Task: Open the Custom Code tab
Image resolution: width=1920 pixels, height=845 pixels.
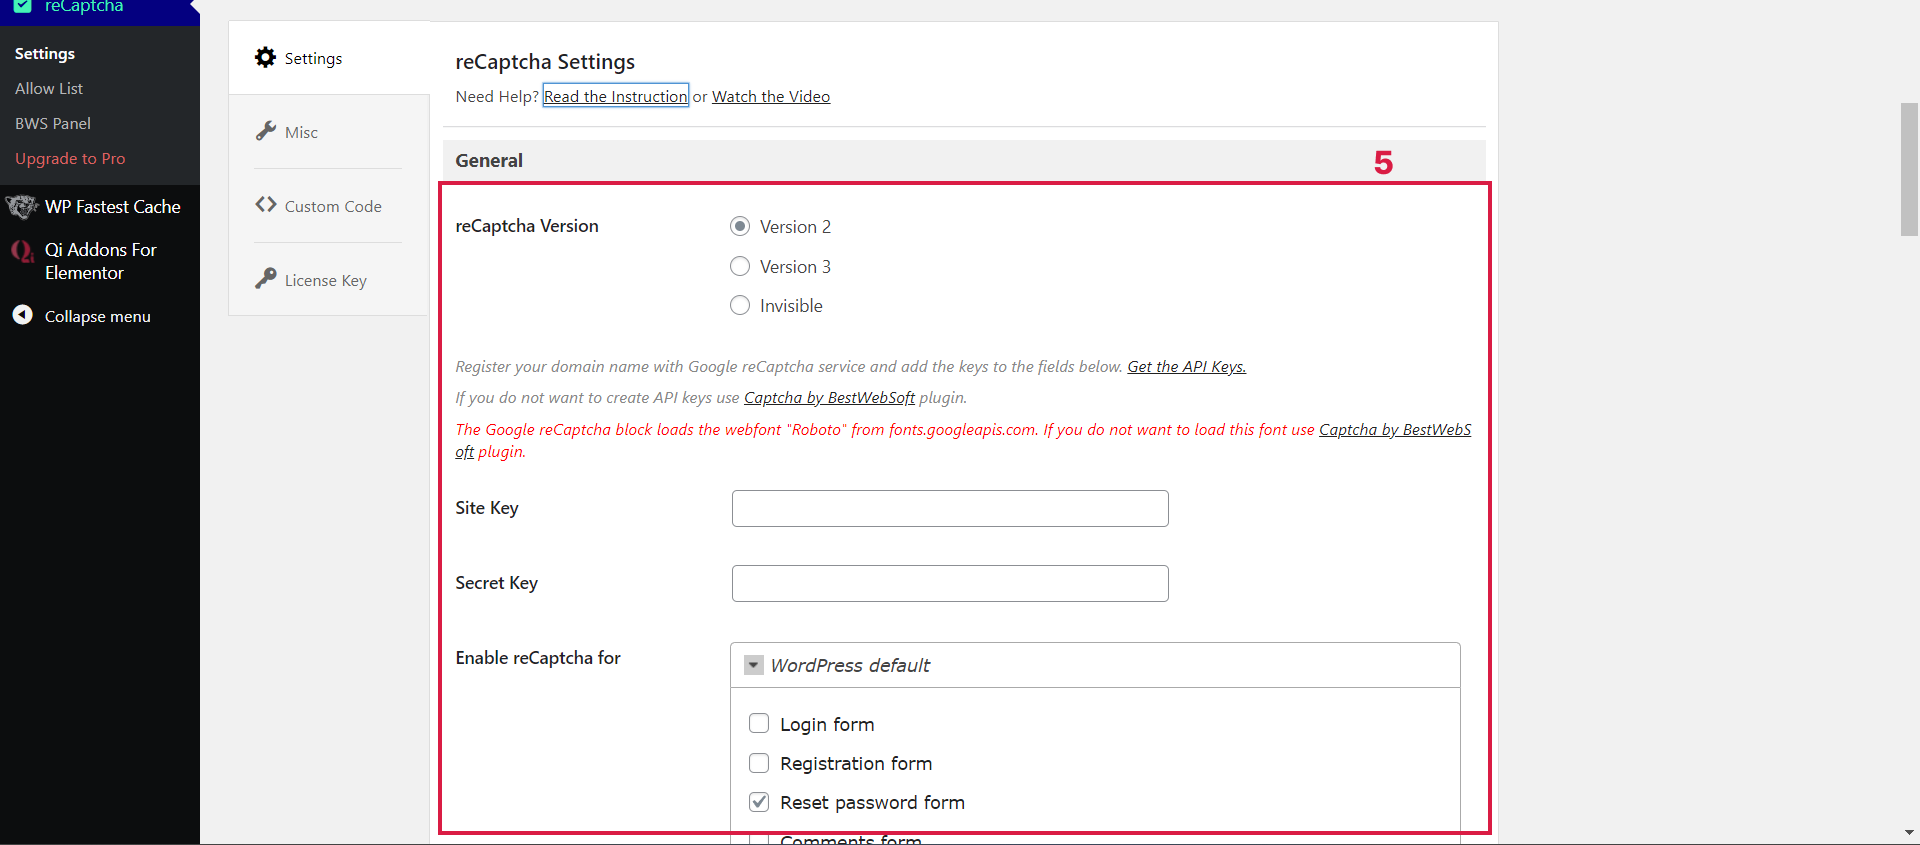Action: tap(329, 206)
